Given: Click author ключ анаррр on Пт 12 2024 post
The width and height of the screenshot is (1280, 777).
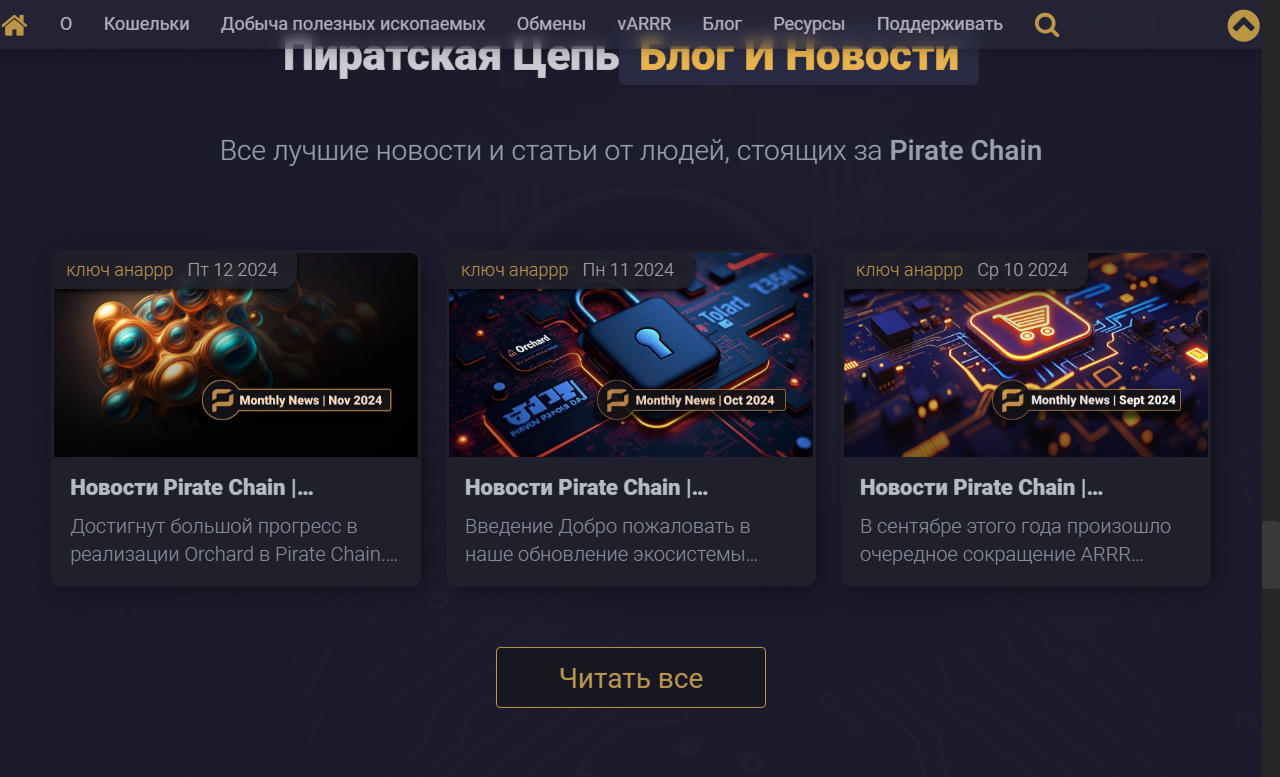Looking at the screenshot, I should [x=120, y=270].
